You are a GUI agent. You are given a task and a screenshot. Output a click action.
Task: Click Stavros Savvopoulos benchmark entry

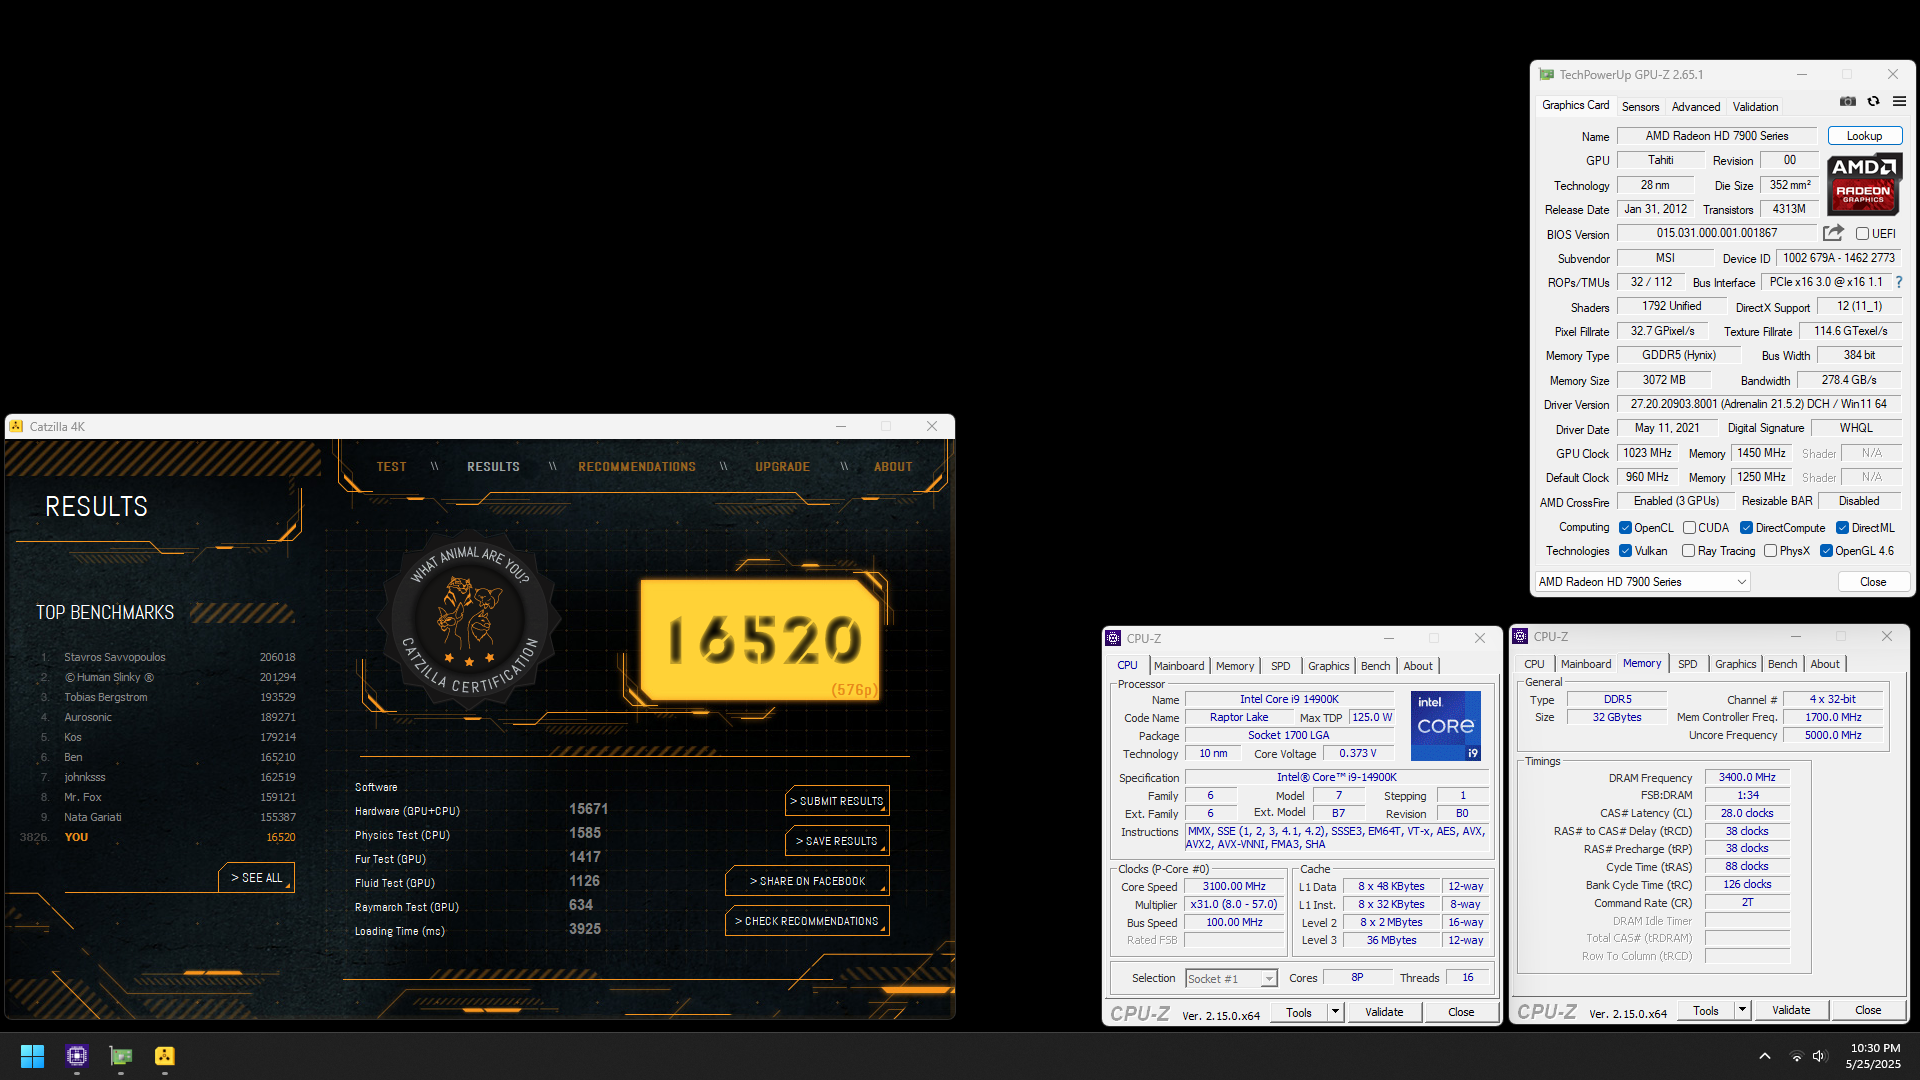(x=167, y=657)
